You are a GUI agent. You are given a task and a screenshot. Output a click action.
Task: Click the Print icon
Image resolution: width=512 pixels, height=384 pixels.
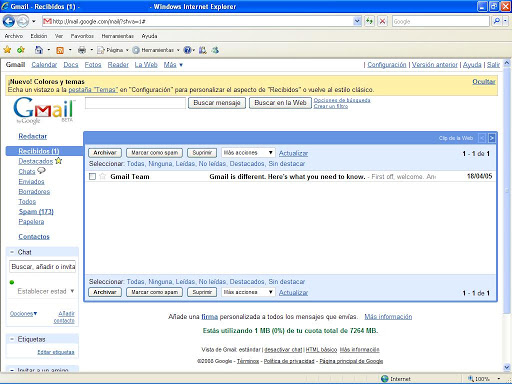[82, 50]
